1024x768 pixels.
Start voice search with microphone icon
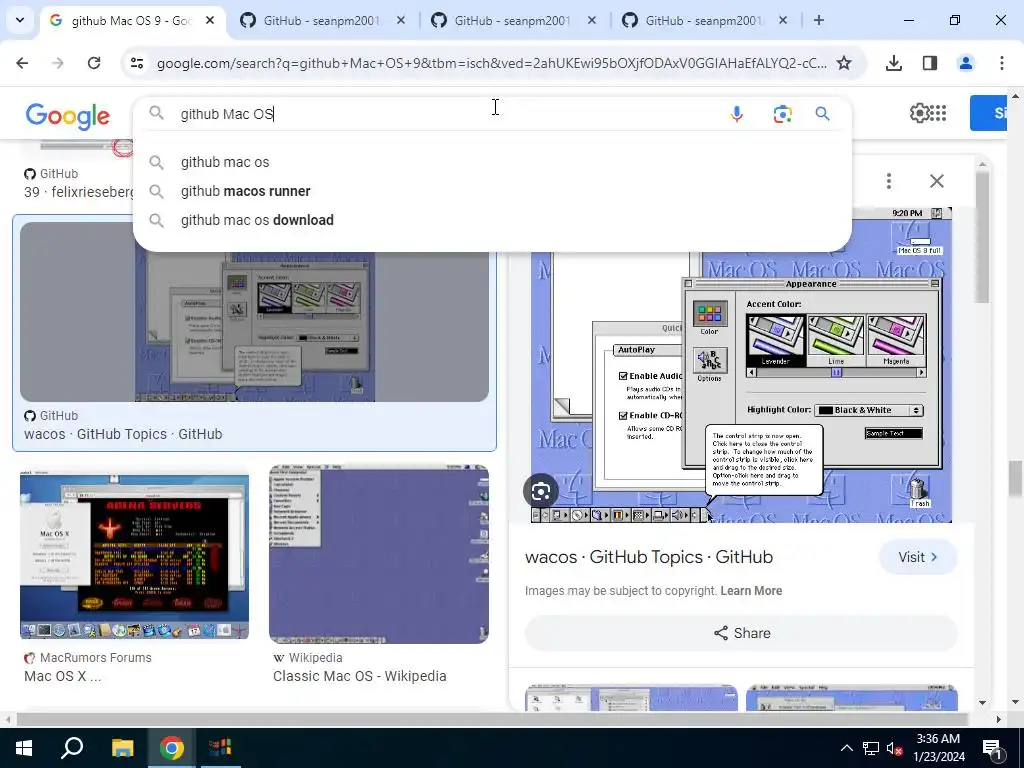737,114
